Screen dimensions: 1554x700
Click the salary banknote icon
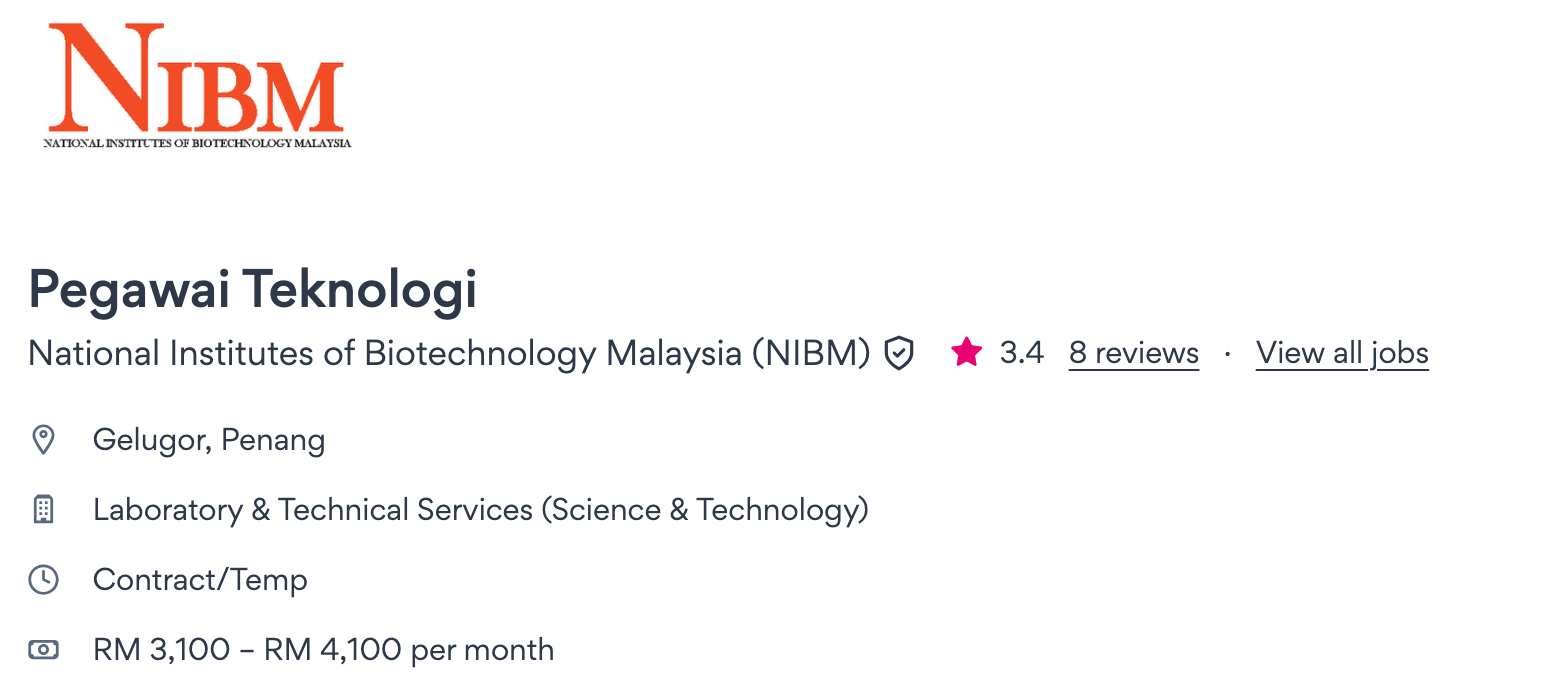(43, 650)
